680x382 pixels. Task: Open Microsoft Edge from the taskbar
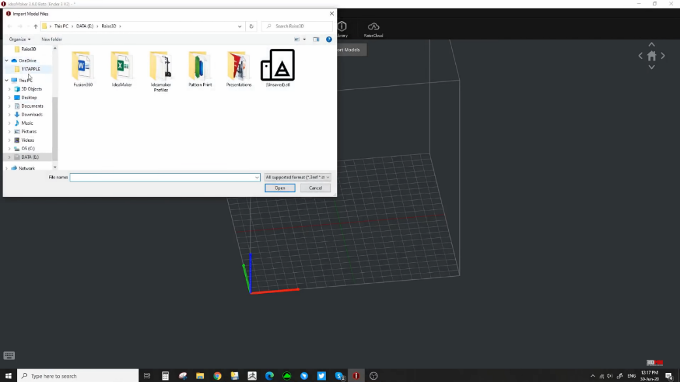pyautogui.click(x=269, y=376)
